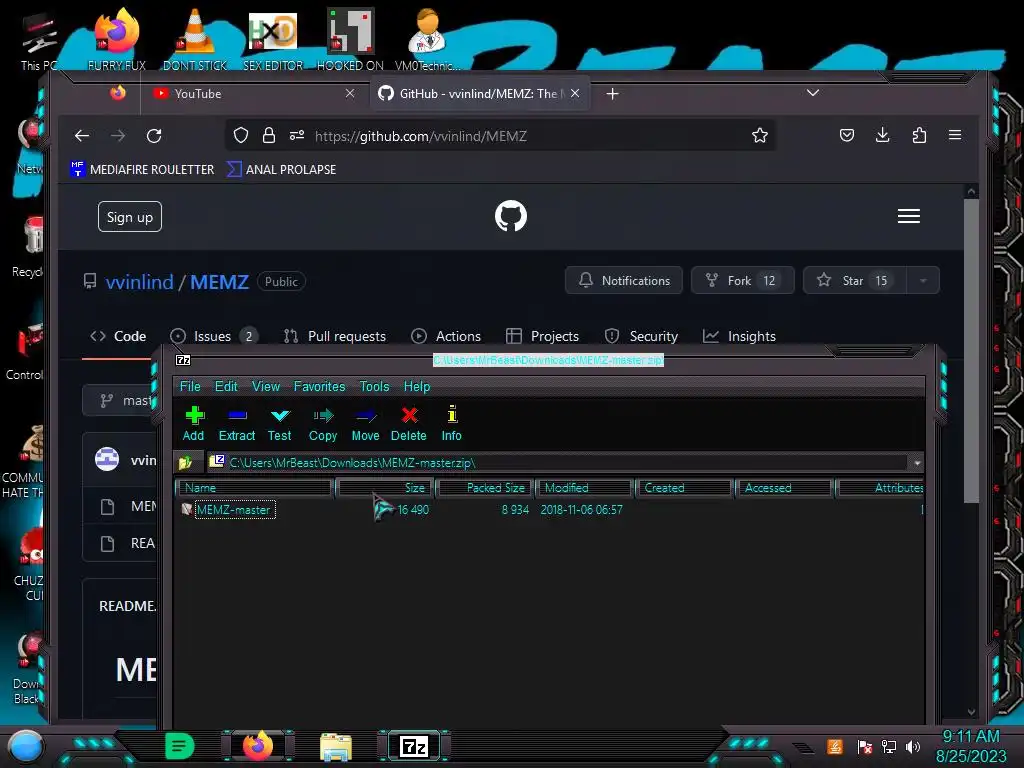The width and height of the screenshot is (1024, 768).
Task: Bookmark this page with the star icon
Action: pyautogui.click(x=760, y=136)
